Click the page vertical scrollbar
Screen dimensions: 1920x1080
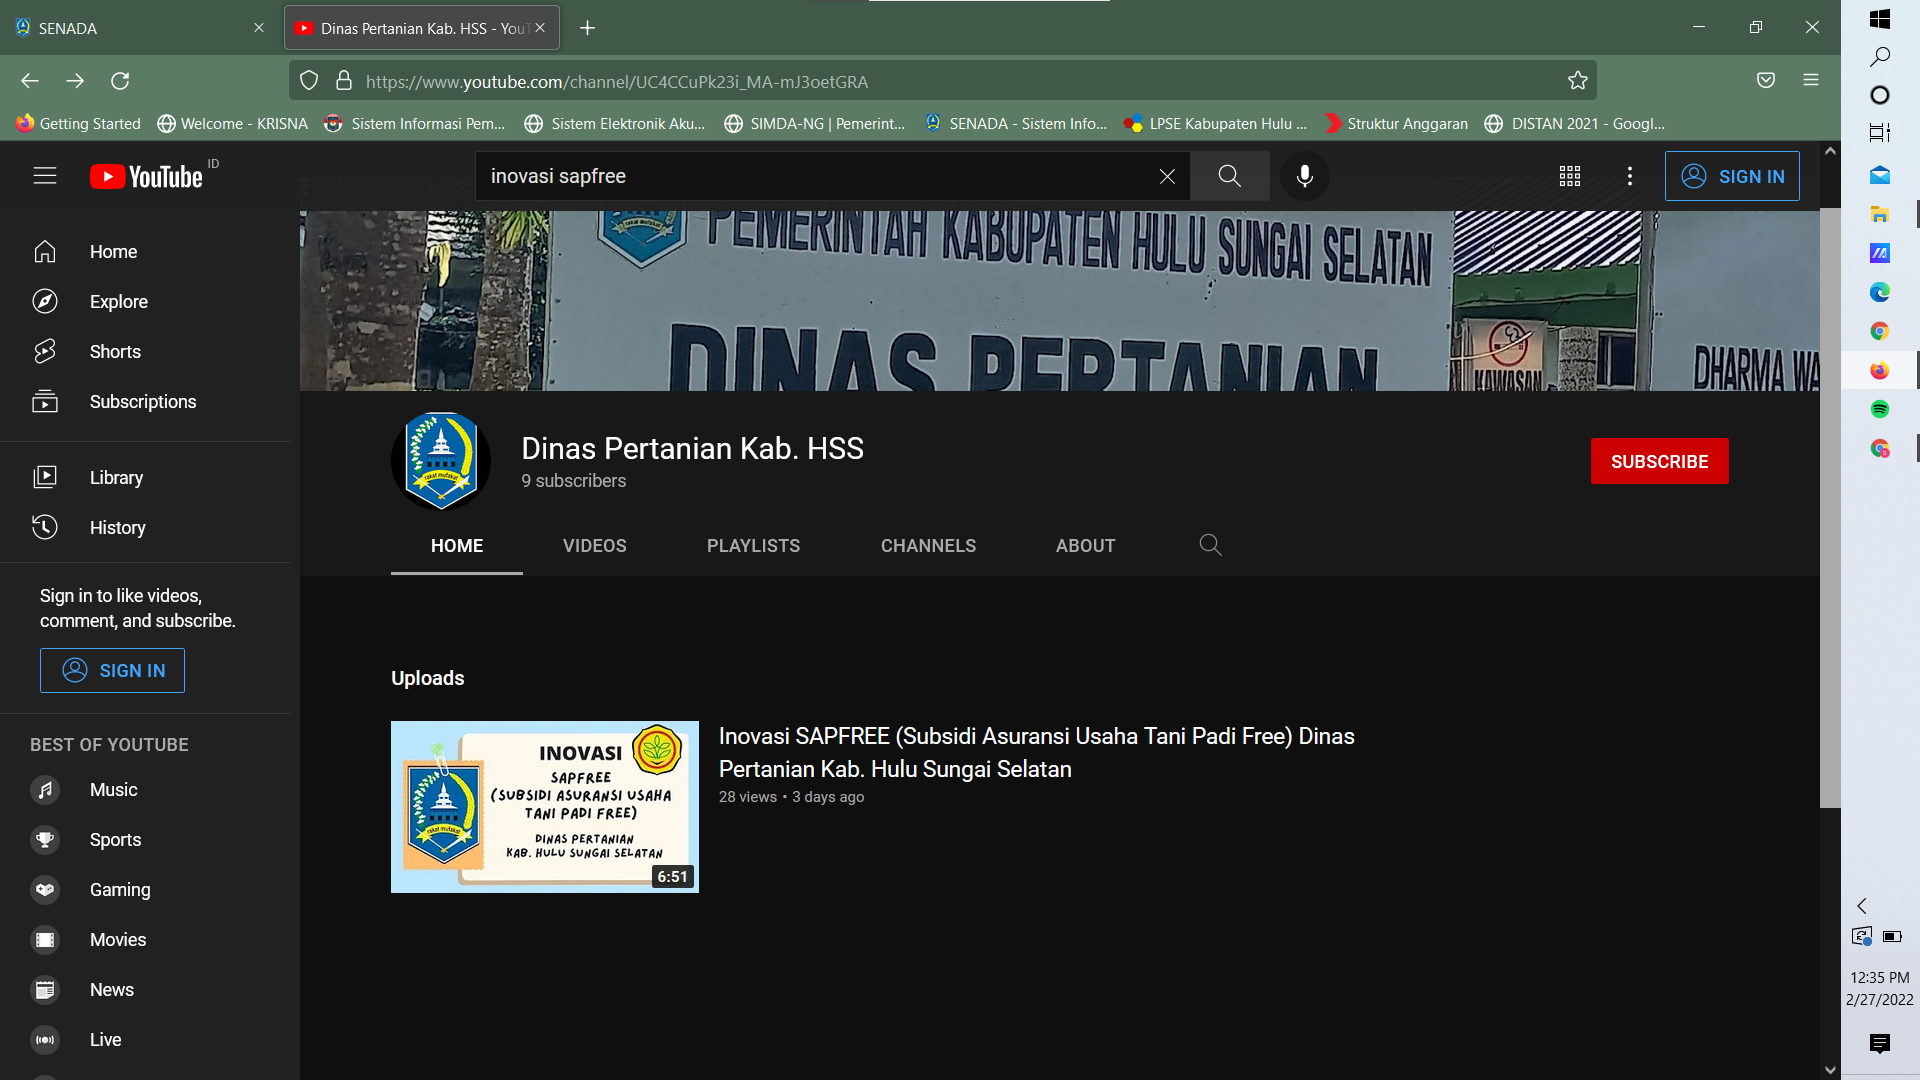(1830, 507)
